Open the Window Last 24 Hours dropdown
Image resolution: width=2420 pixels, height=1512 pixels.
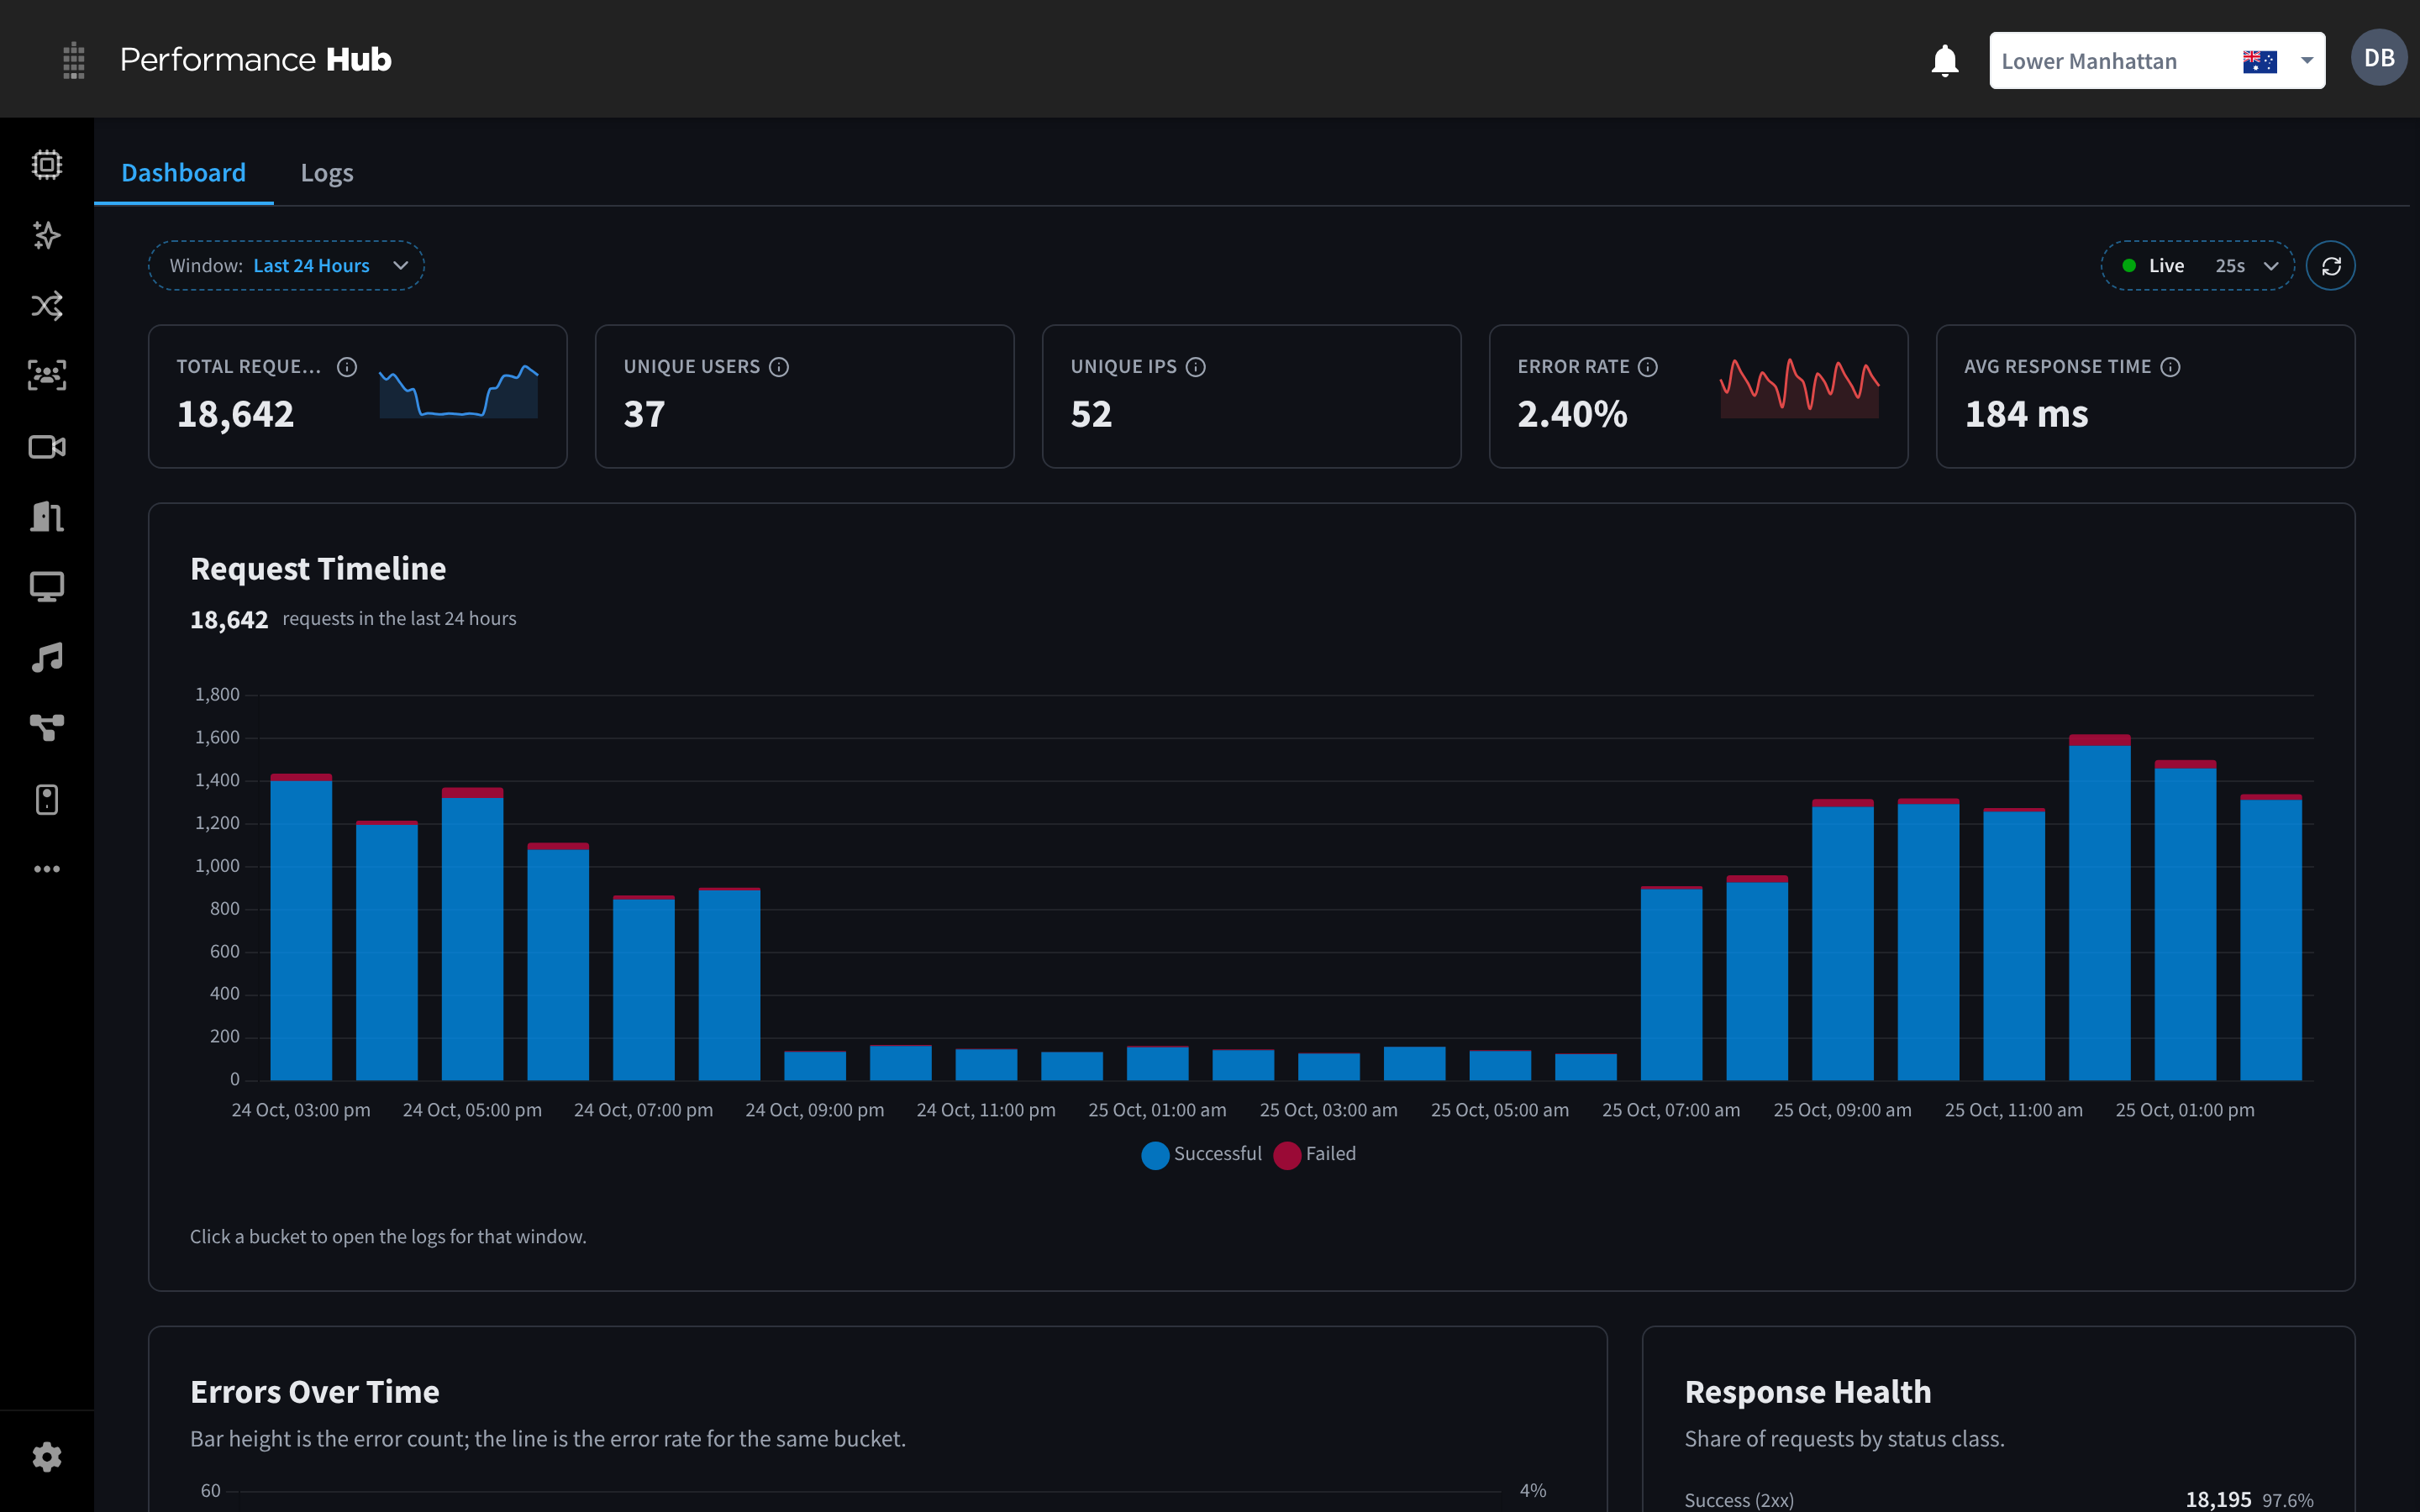(286, 266)
